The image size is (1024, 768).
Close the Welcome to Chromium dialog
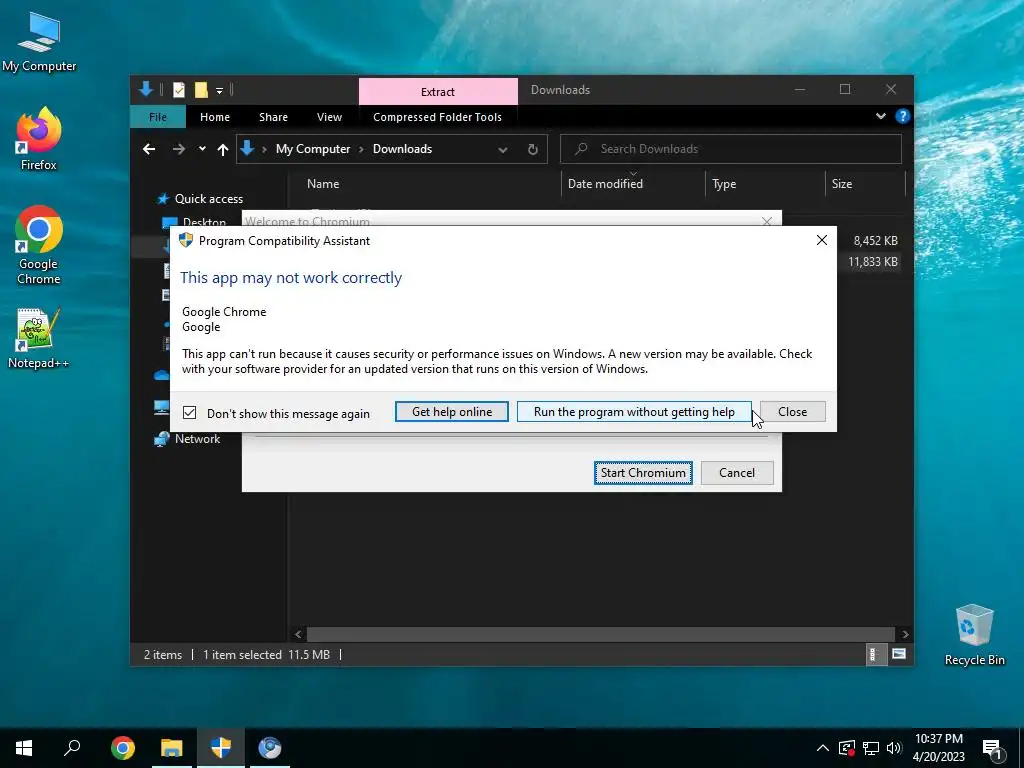[x=767, y=221]
